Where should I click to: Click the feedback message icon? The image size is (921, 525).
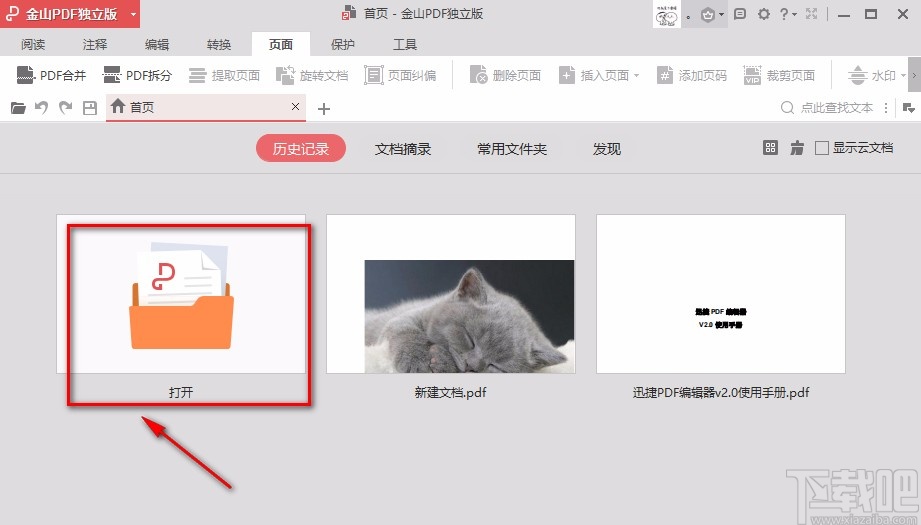(740, 14)
